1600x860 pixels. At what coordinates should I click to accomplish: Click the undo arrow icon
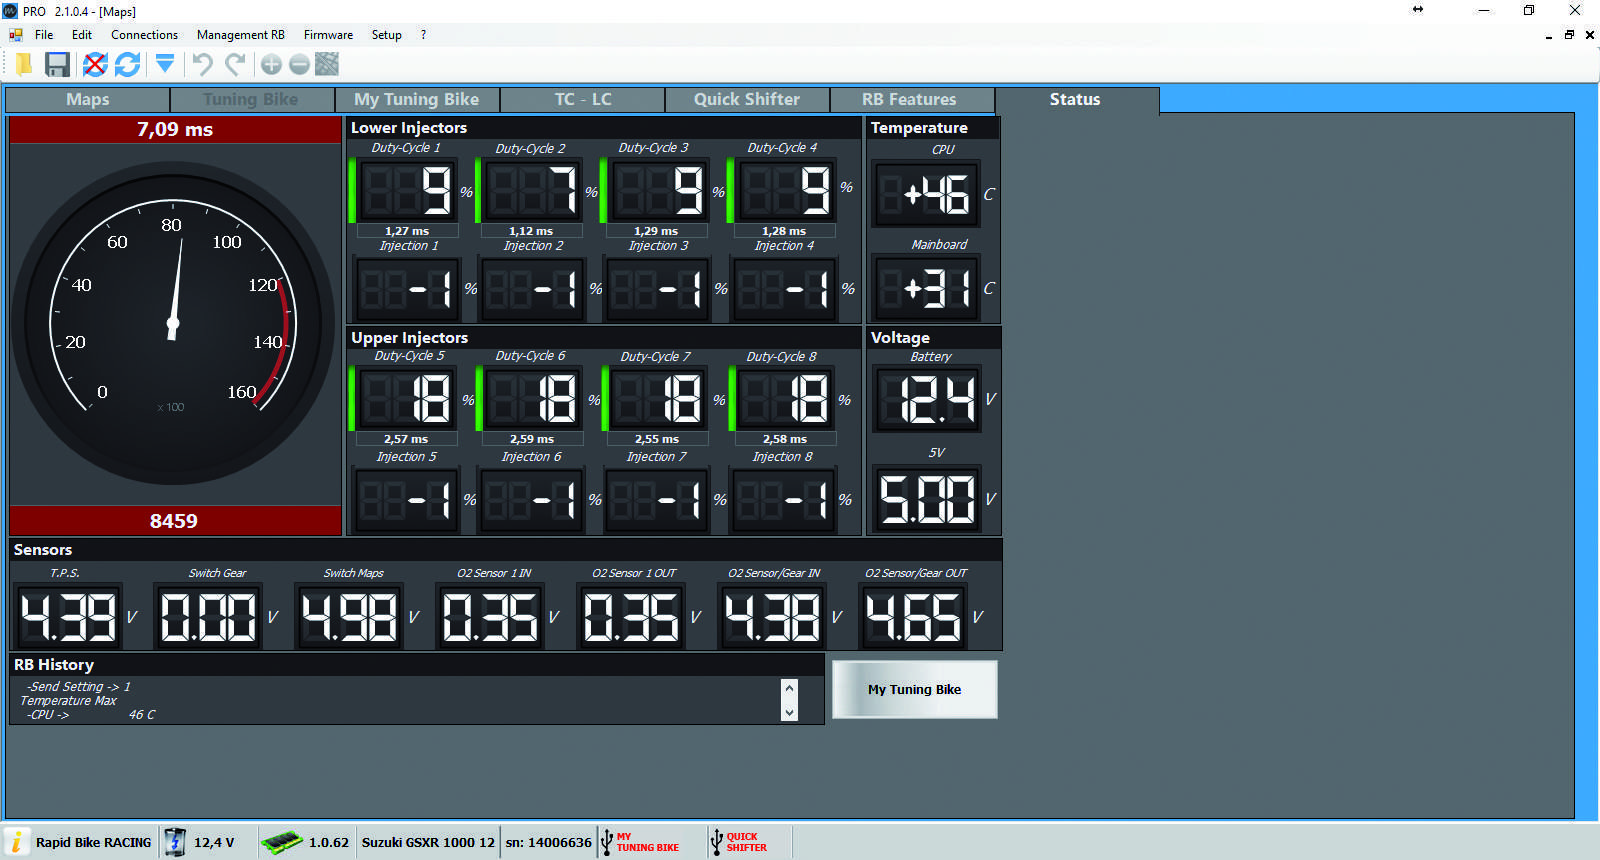[x=202, y=65]
